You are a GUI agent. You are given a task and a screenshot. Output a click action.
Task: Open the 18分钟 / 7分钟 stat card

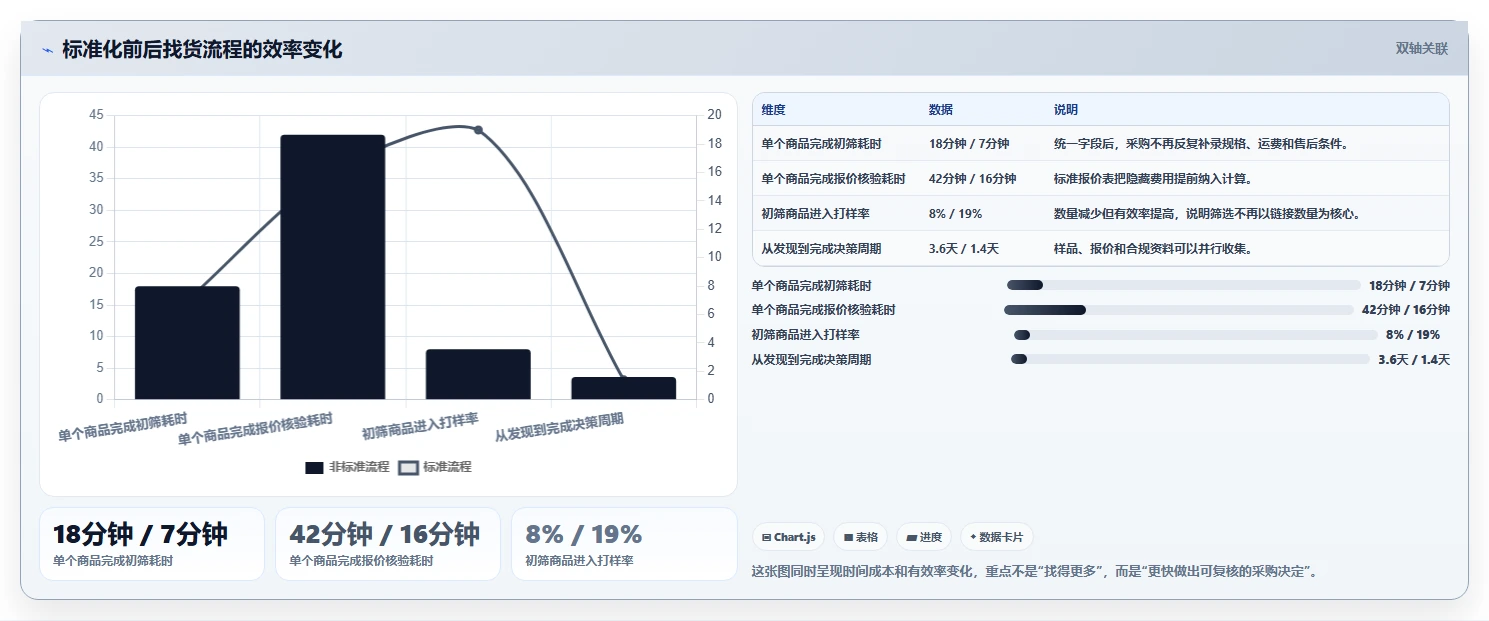[x=152, y=544]
